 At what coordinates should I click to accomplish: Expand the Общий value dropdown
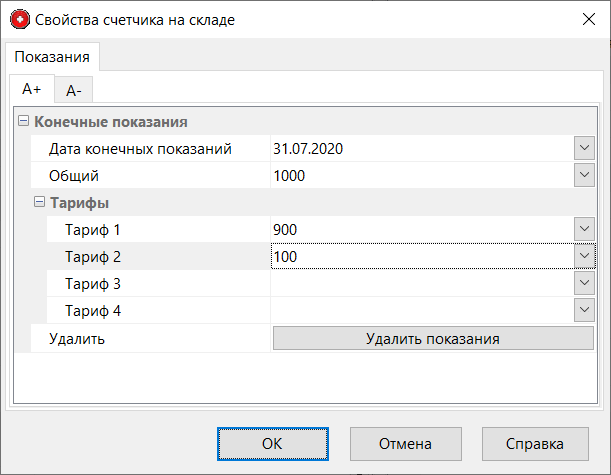pyautogui.click(x=585, y=176)
